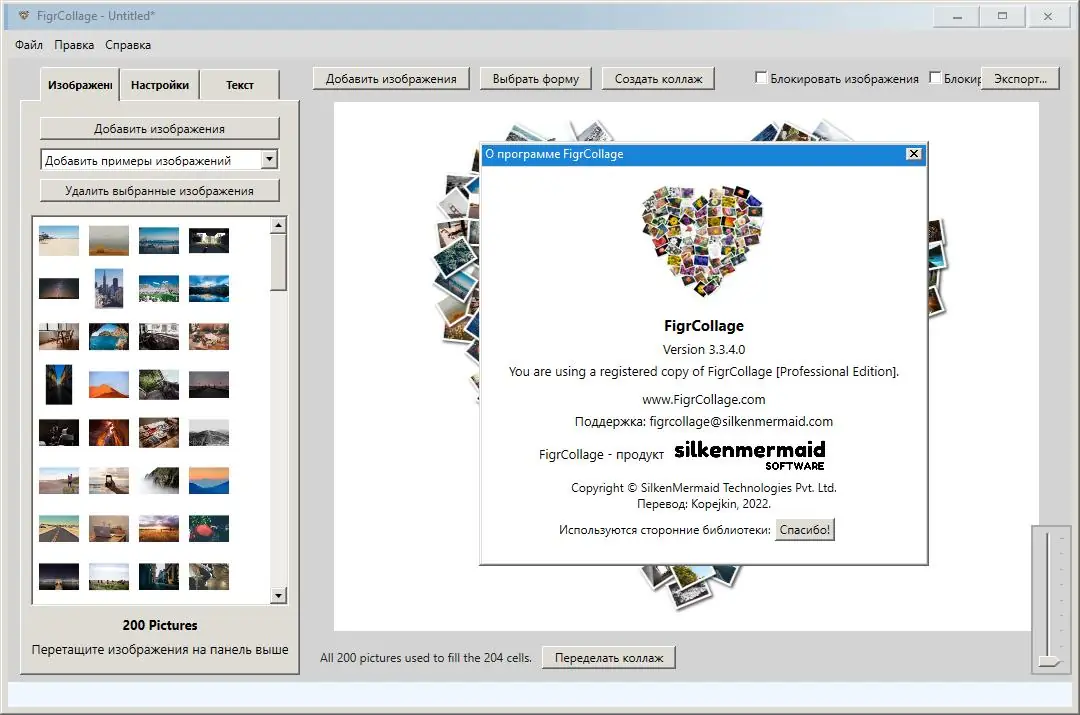Select the grayscale mountains thumbnail
This screenshot has width=1080, height=715.
[209, 433]
